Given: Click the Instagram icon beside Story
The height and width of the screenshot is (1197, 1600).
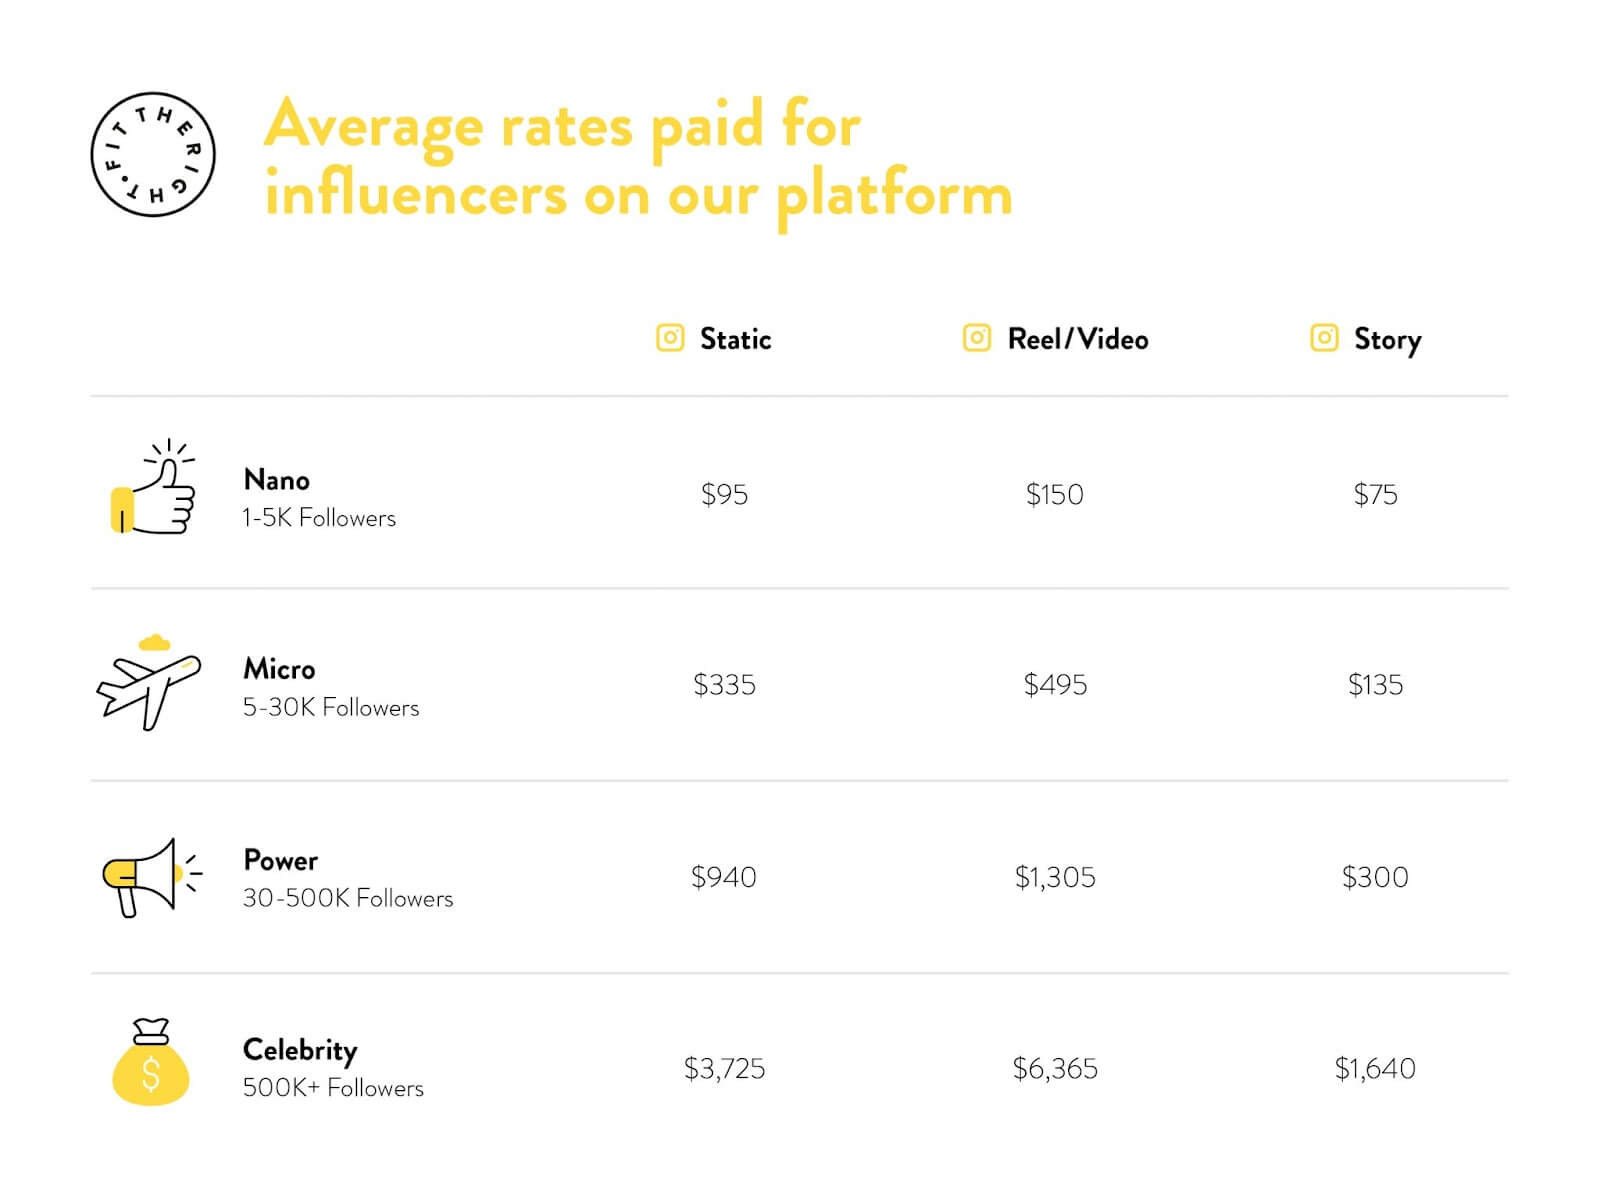Looking at the screenshot, I should [1324, 338].
